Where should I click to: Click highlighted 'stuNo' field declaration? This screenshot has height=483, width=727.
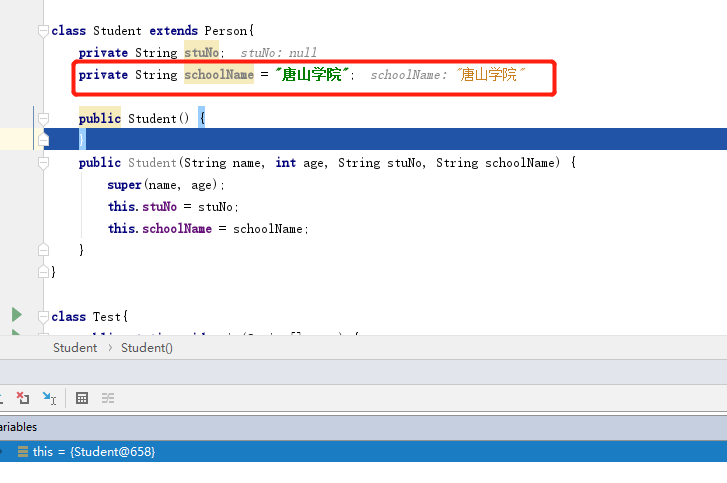(201, 52)
